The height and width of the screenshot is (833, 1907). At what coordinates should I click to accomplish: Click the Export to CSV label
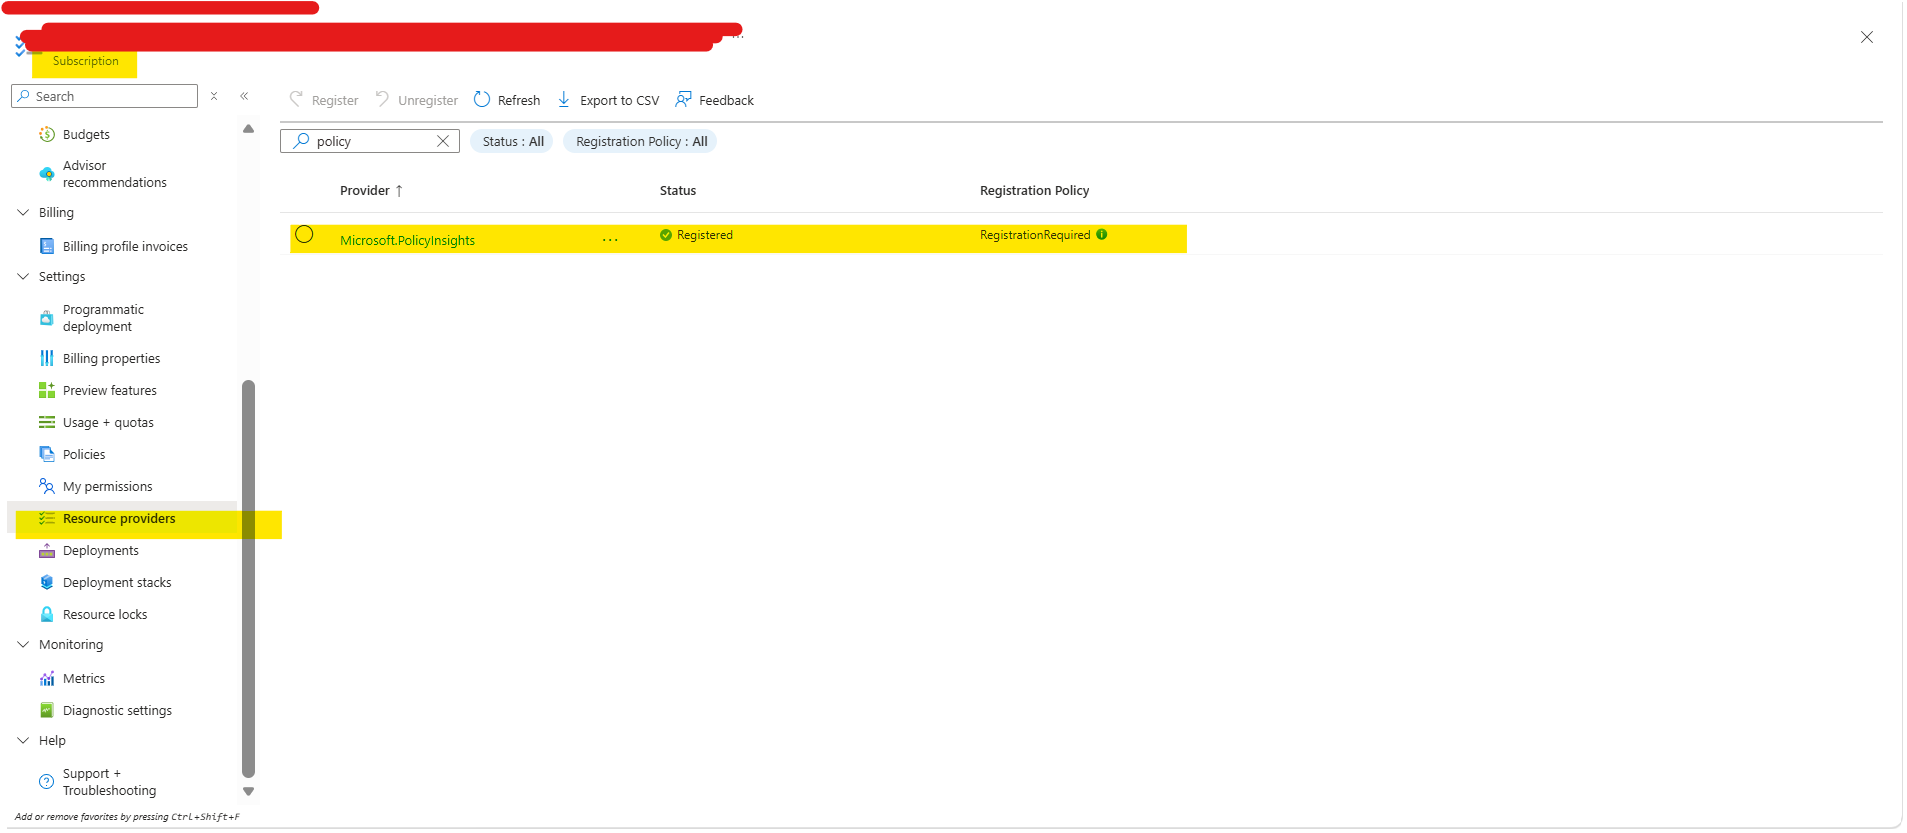pos(620,100)
